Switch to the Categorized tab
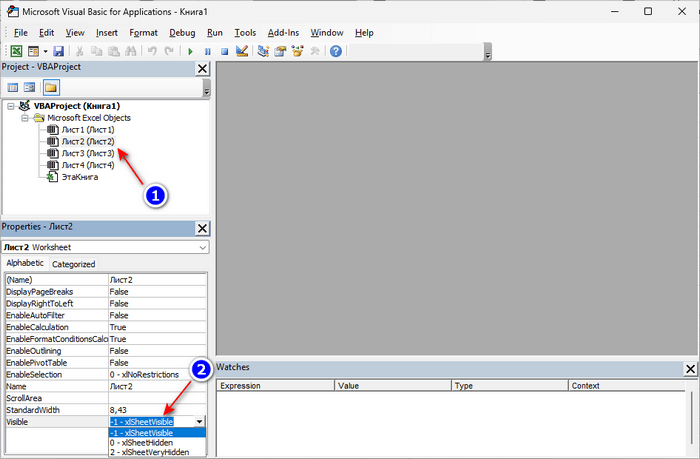This screenshot has width=700, height=459. (73, 264)
